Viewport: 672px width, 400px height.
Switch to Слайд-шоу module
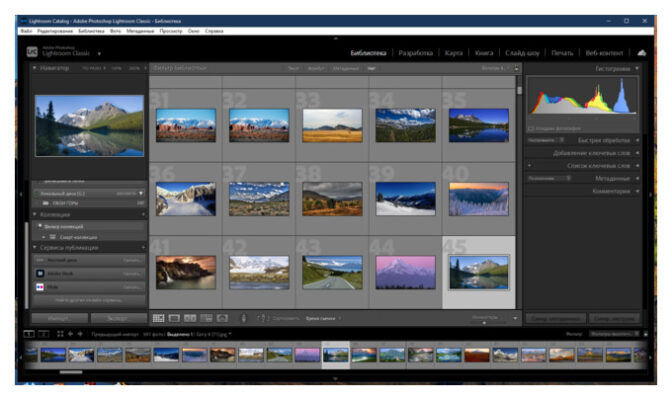click(x=522, y=53)
